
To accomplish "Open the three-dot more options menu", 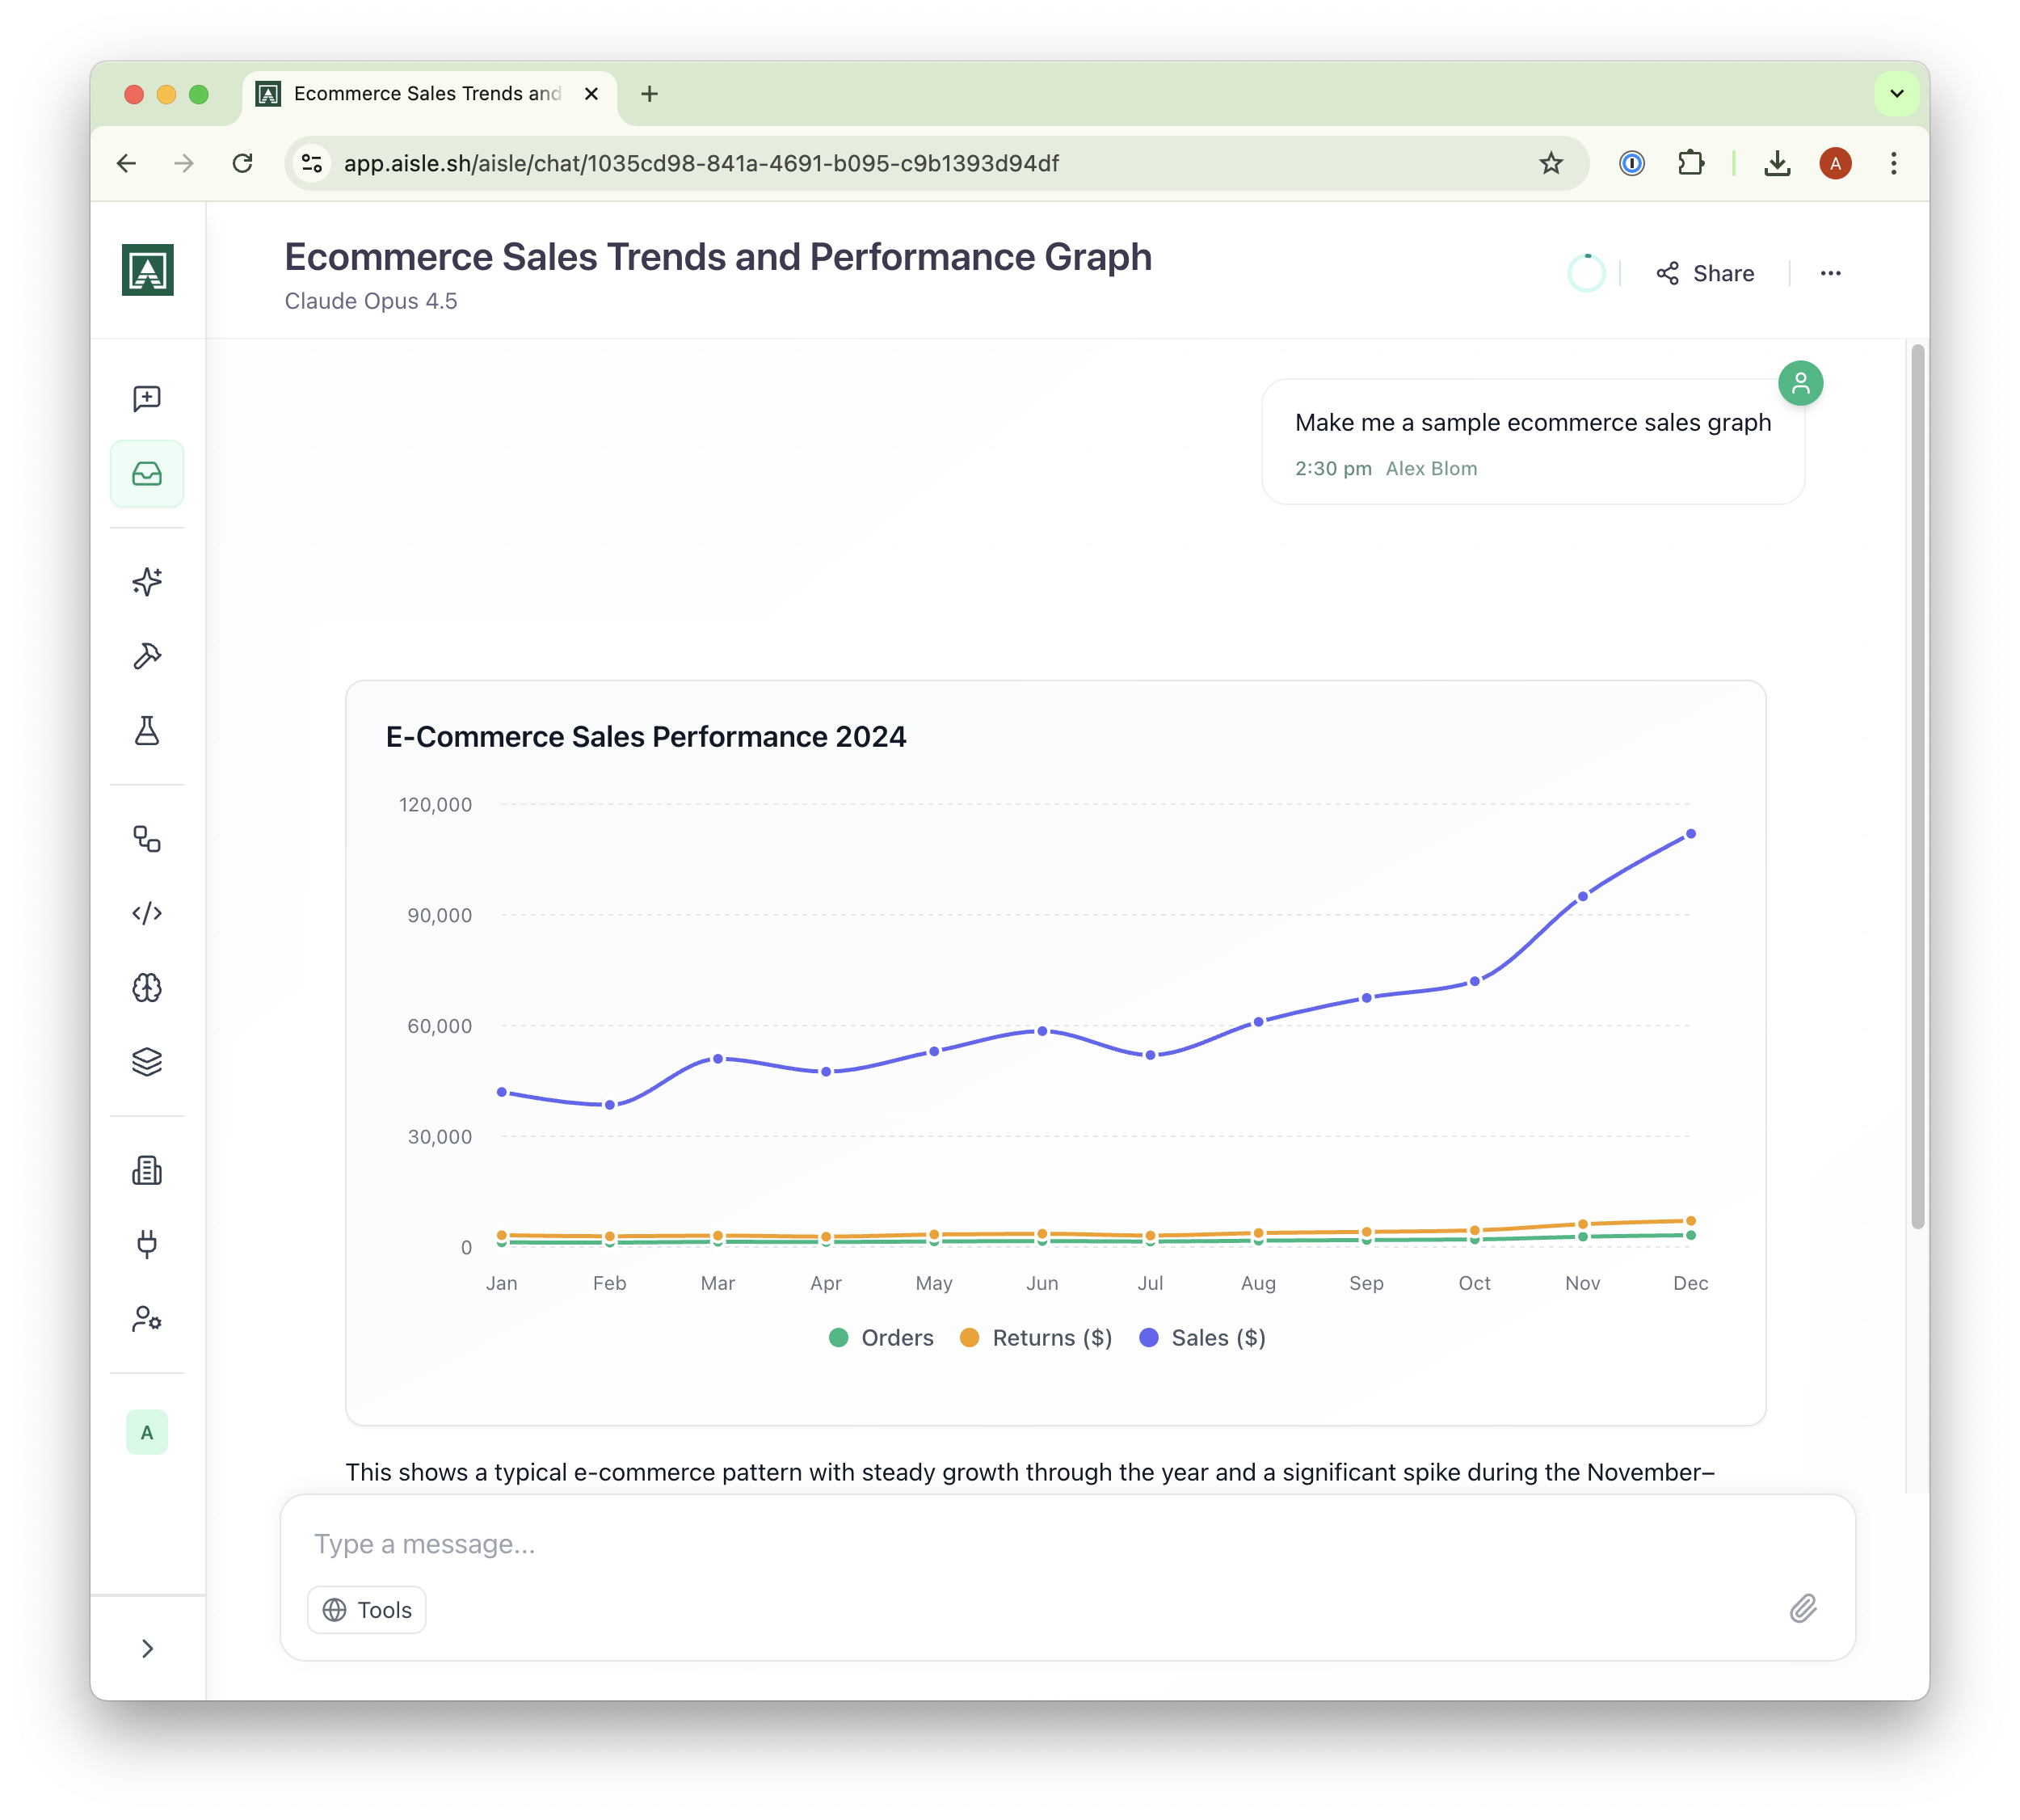I will click(x=1830, y=274).
